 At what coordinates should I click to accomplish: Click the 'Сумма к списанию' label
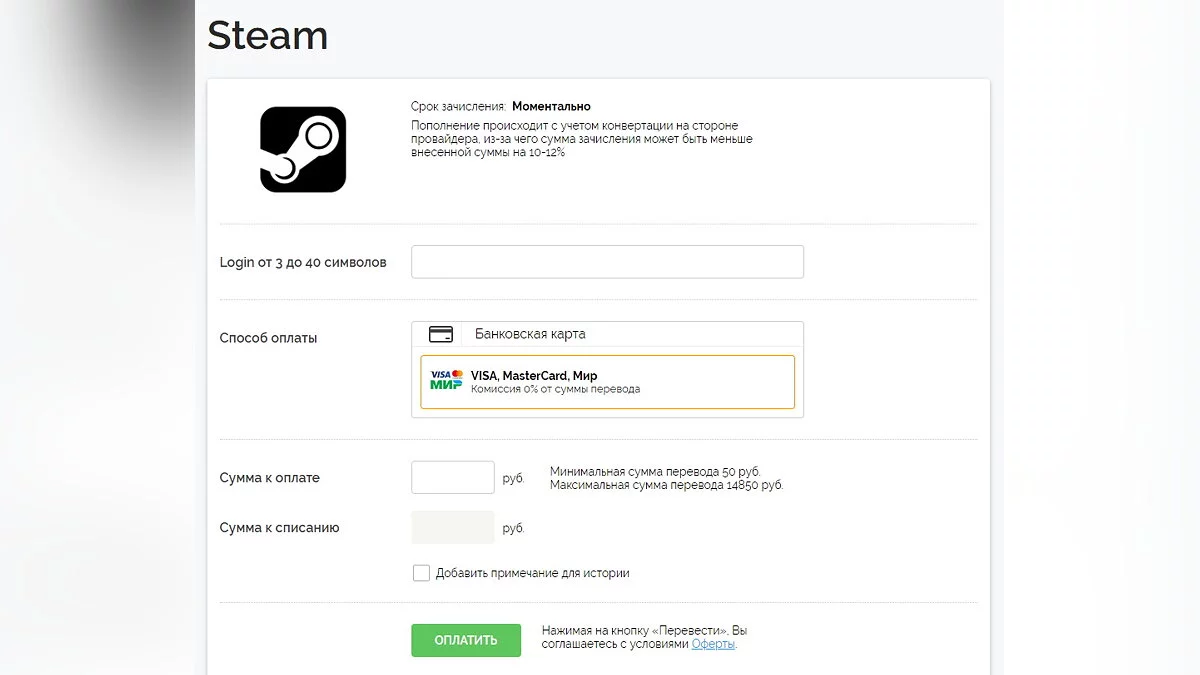point(279,527)
